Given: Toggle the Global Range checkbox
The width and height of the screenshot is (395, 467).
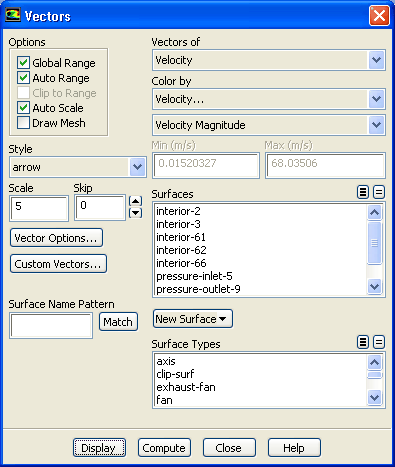Looking at the screenshot, I should coord(23,62).
